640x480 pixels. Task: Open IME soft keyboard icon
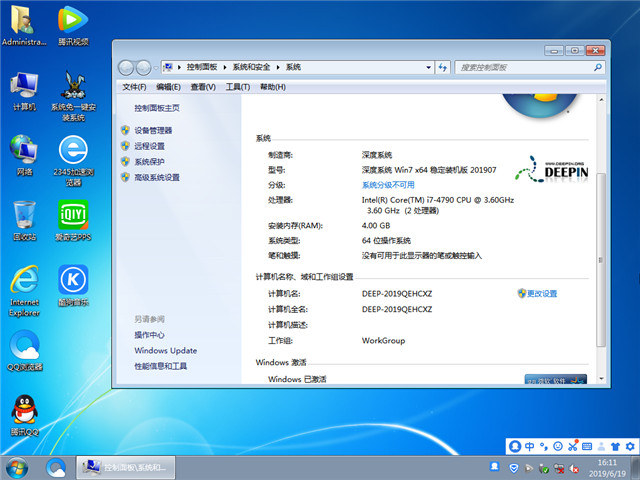pos(587,446)
